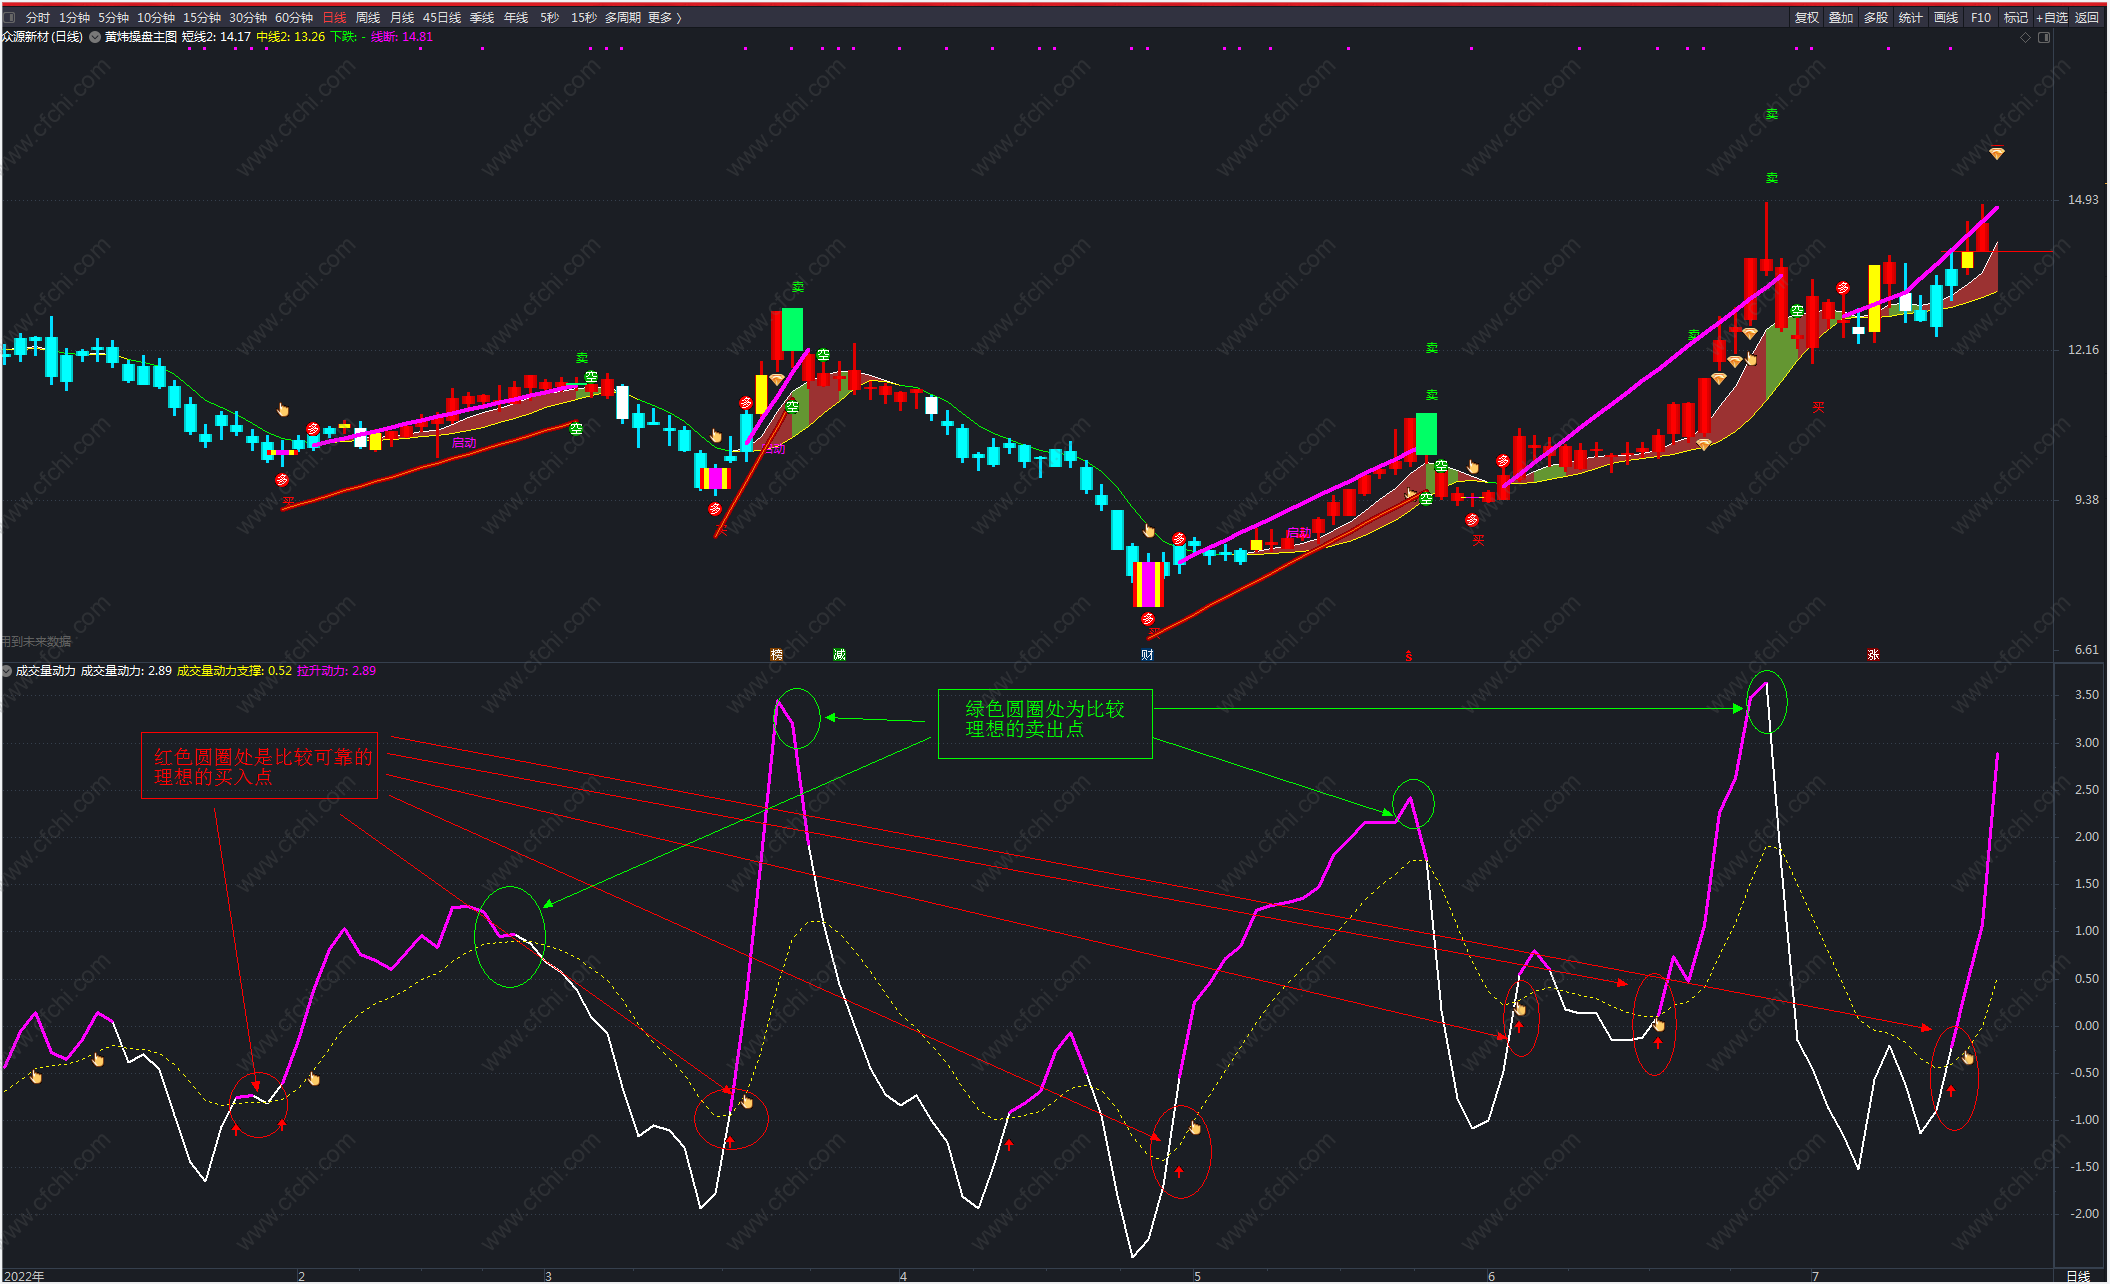This screenshot has height=1284, width=2110.
Task: Toggle the left sidebar panel icon
Action: [x=10, y=17]
